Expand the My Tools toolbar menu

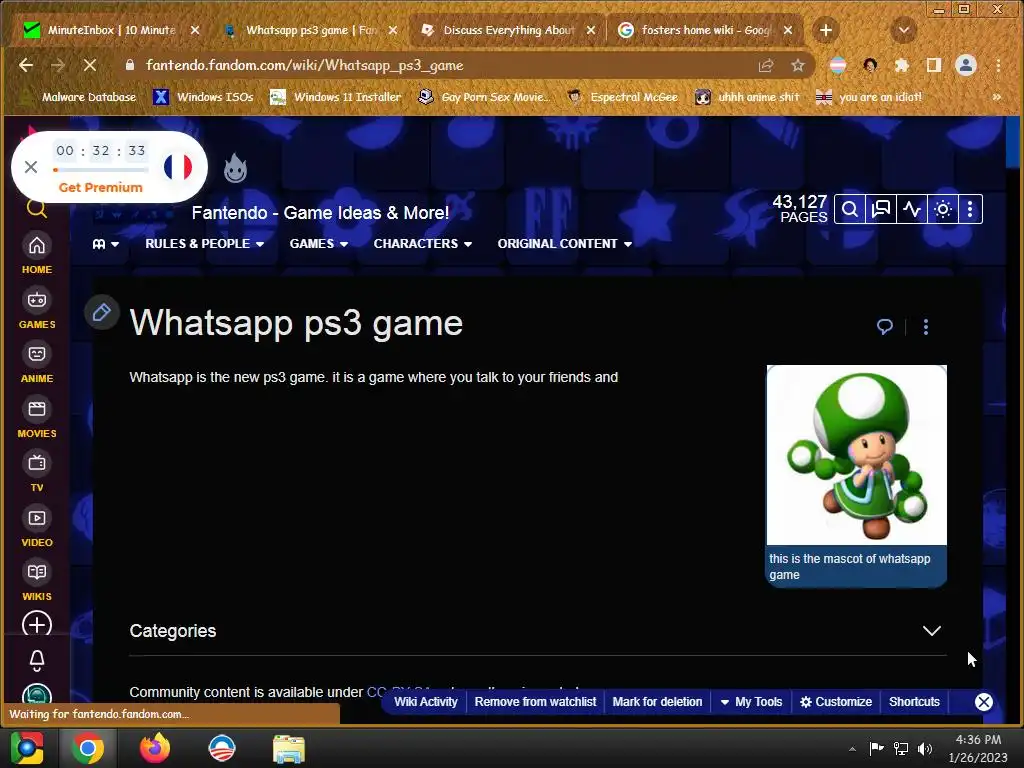[x=751, y=702]
